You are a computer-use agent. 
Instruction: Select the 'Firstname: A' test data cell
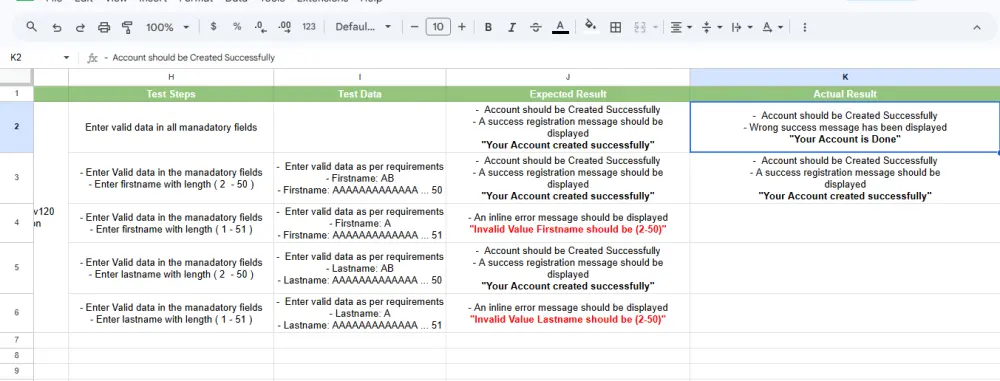tap(360, 223)
